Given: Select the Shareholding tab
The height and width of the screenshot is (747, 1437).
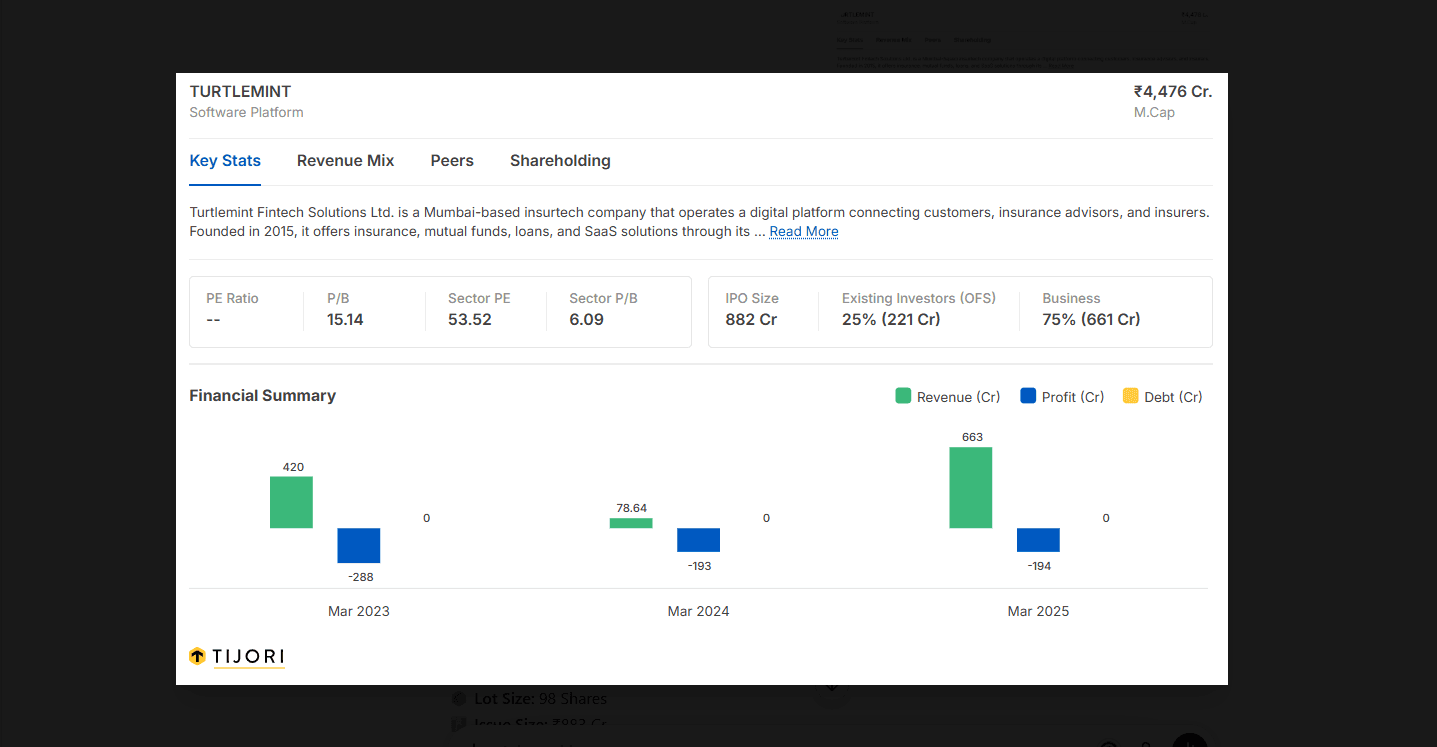Looking at the screenshot, I should click(560, 160).
